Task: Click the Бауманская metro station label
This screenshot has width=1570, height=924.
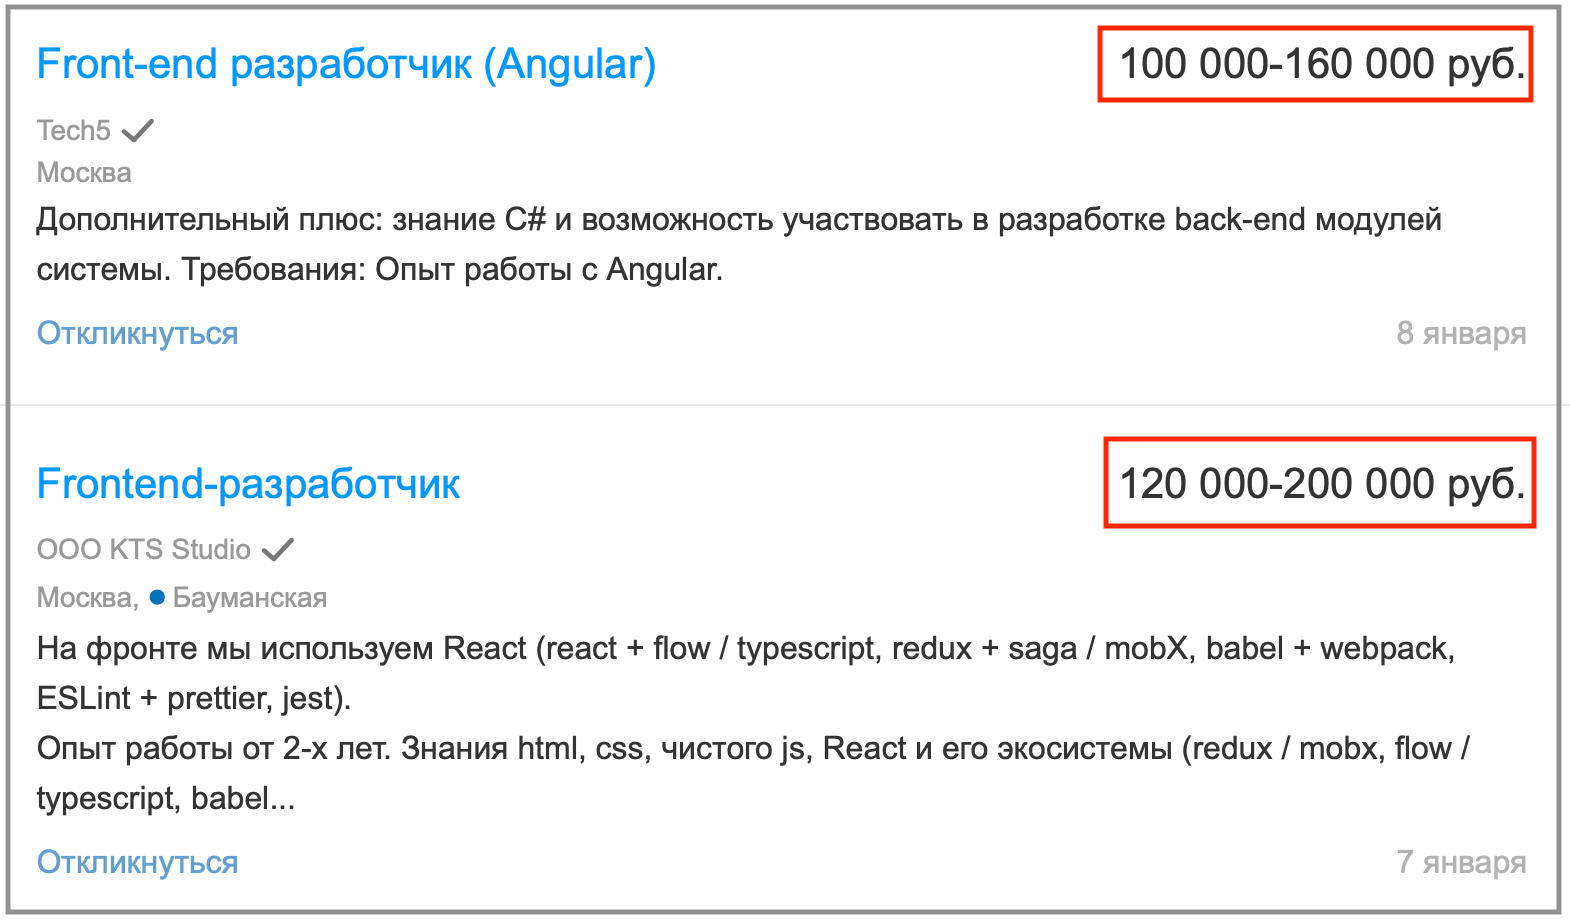Action: (250, 597)
